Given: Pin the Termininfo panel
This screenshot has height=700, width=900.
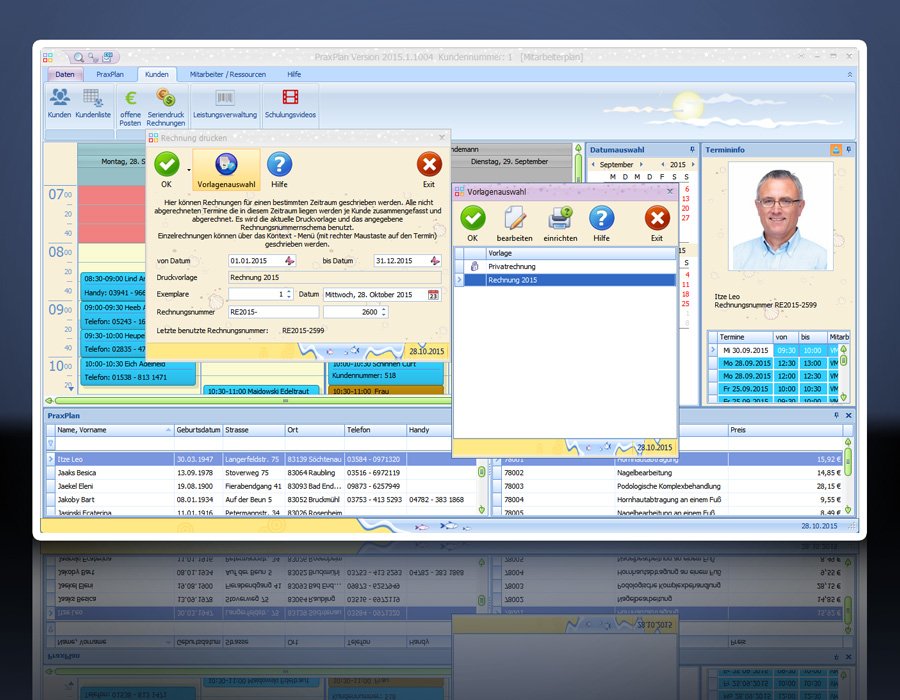Looking at the screenshot, I should 848,149.
